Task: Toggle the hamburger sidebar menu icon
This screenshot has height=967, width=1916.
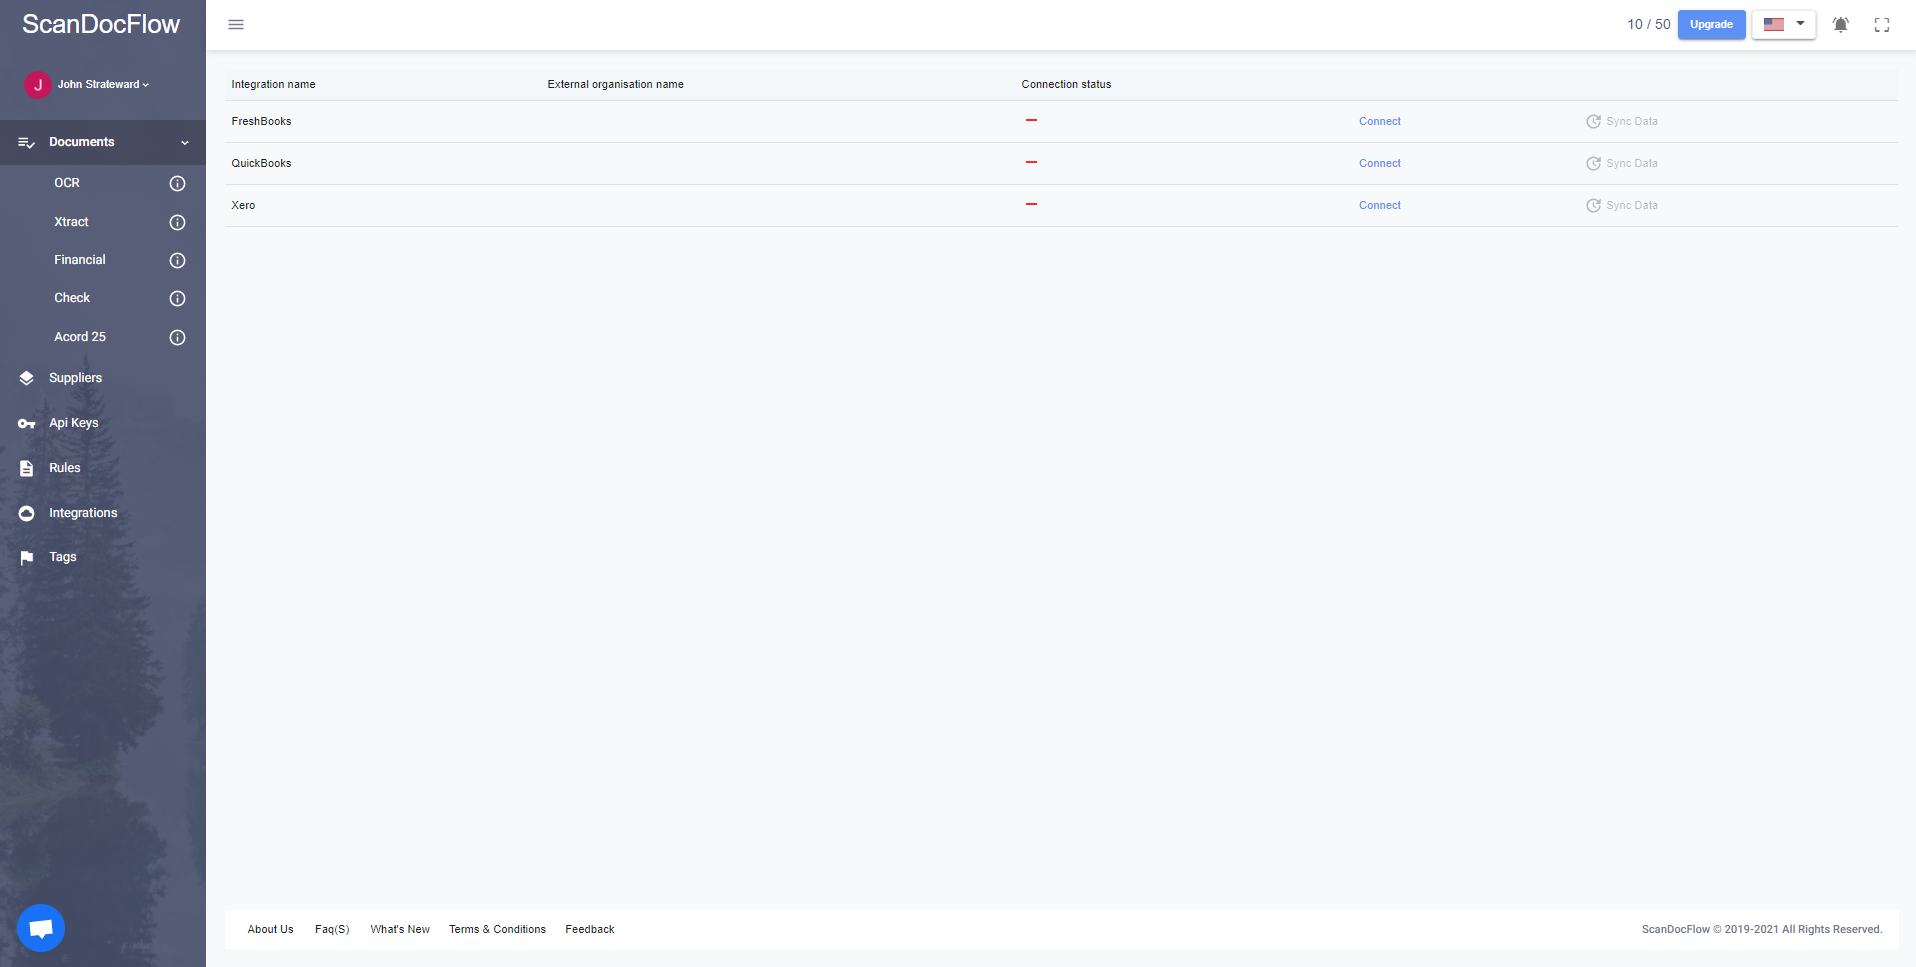Action: point(236,25)
